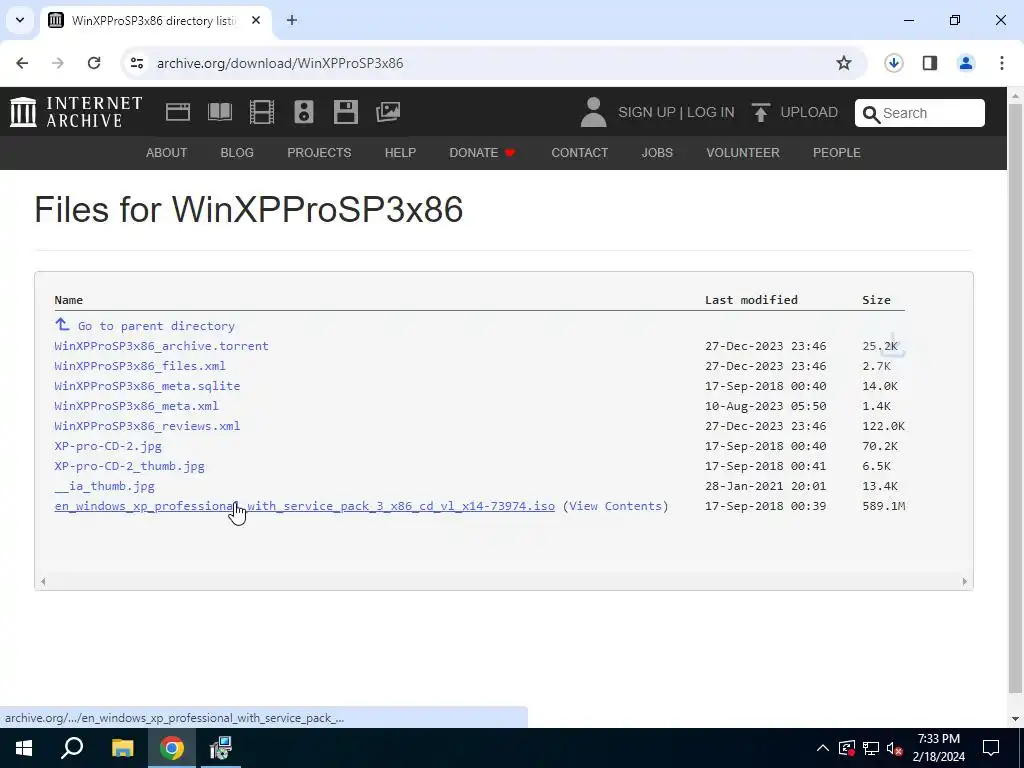Open File Explorer from taskbar

[x=122, y=748]
